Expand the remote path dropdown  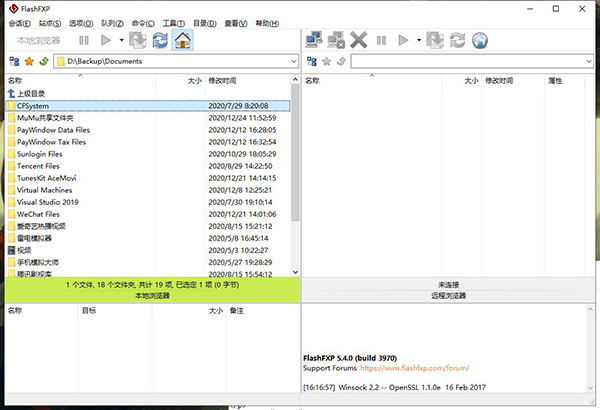(x=589, y=61)
